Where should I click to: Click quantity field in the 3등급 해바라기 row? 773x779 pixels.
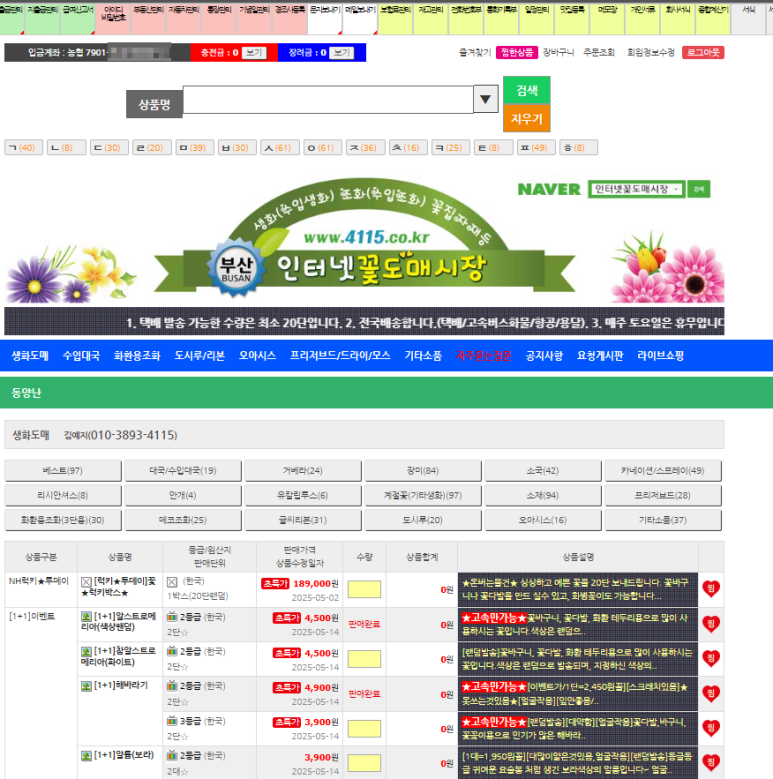coord(364,728)
